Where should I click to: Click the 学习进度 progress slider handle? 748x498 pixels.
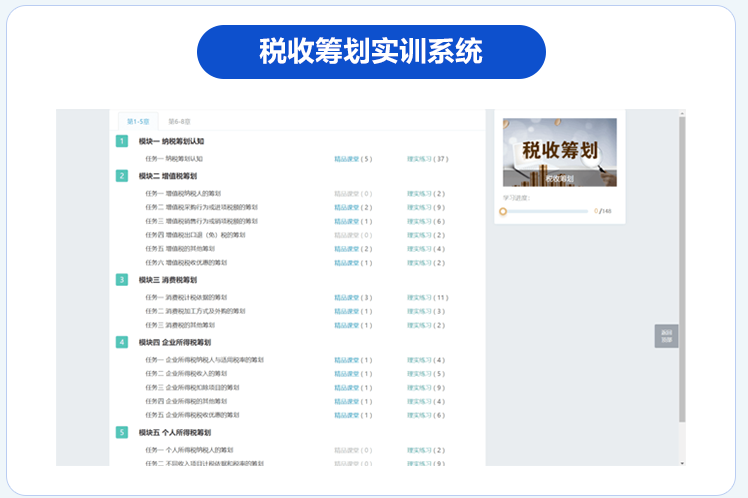(x=503, y=211)
